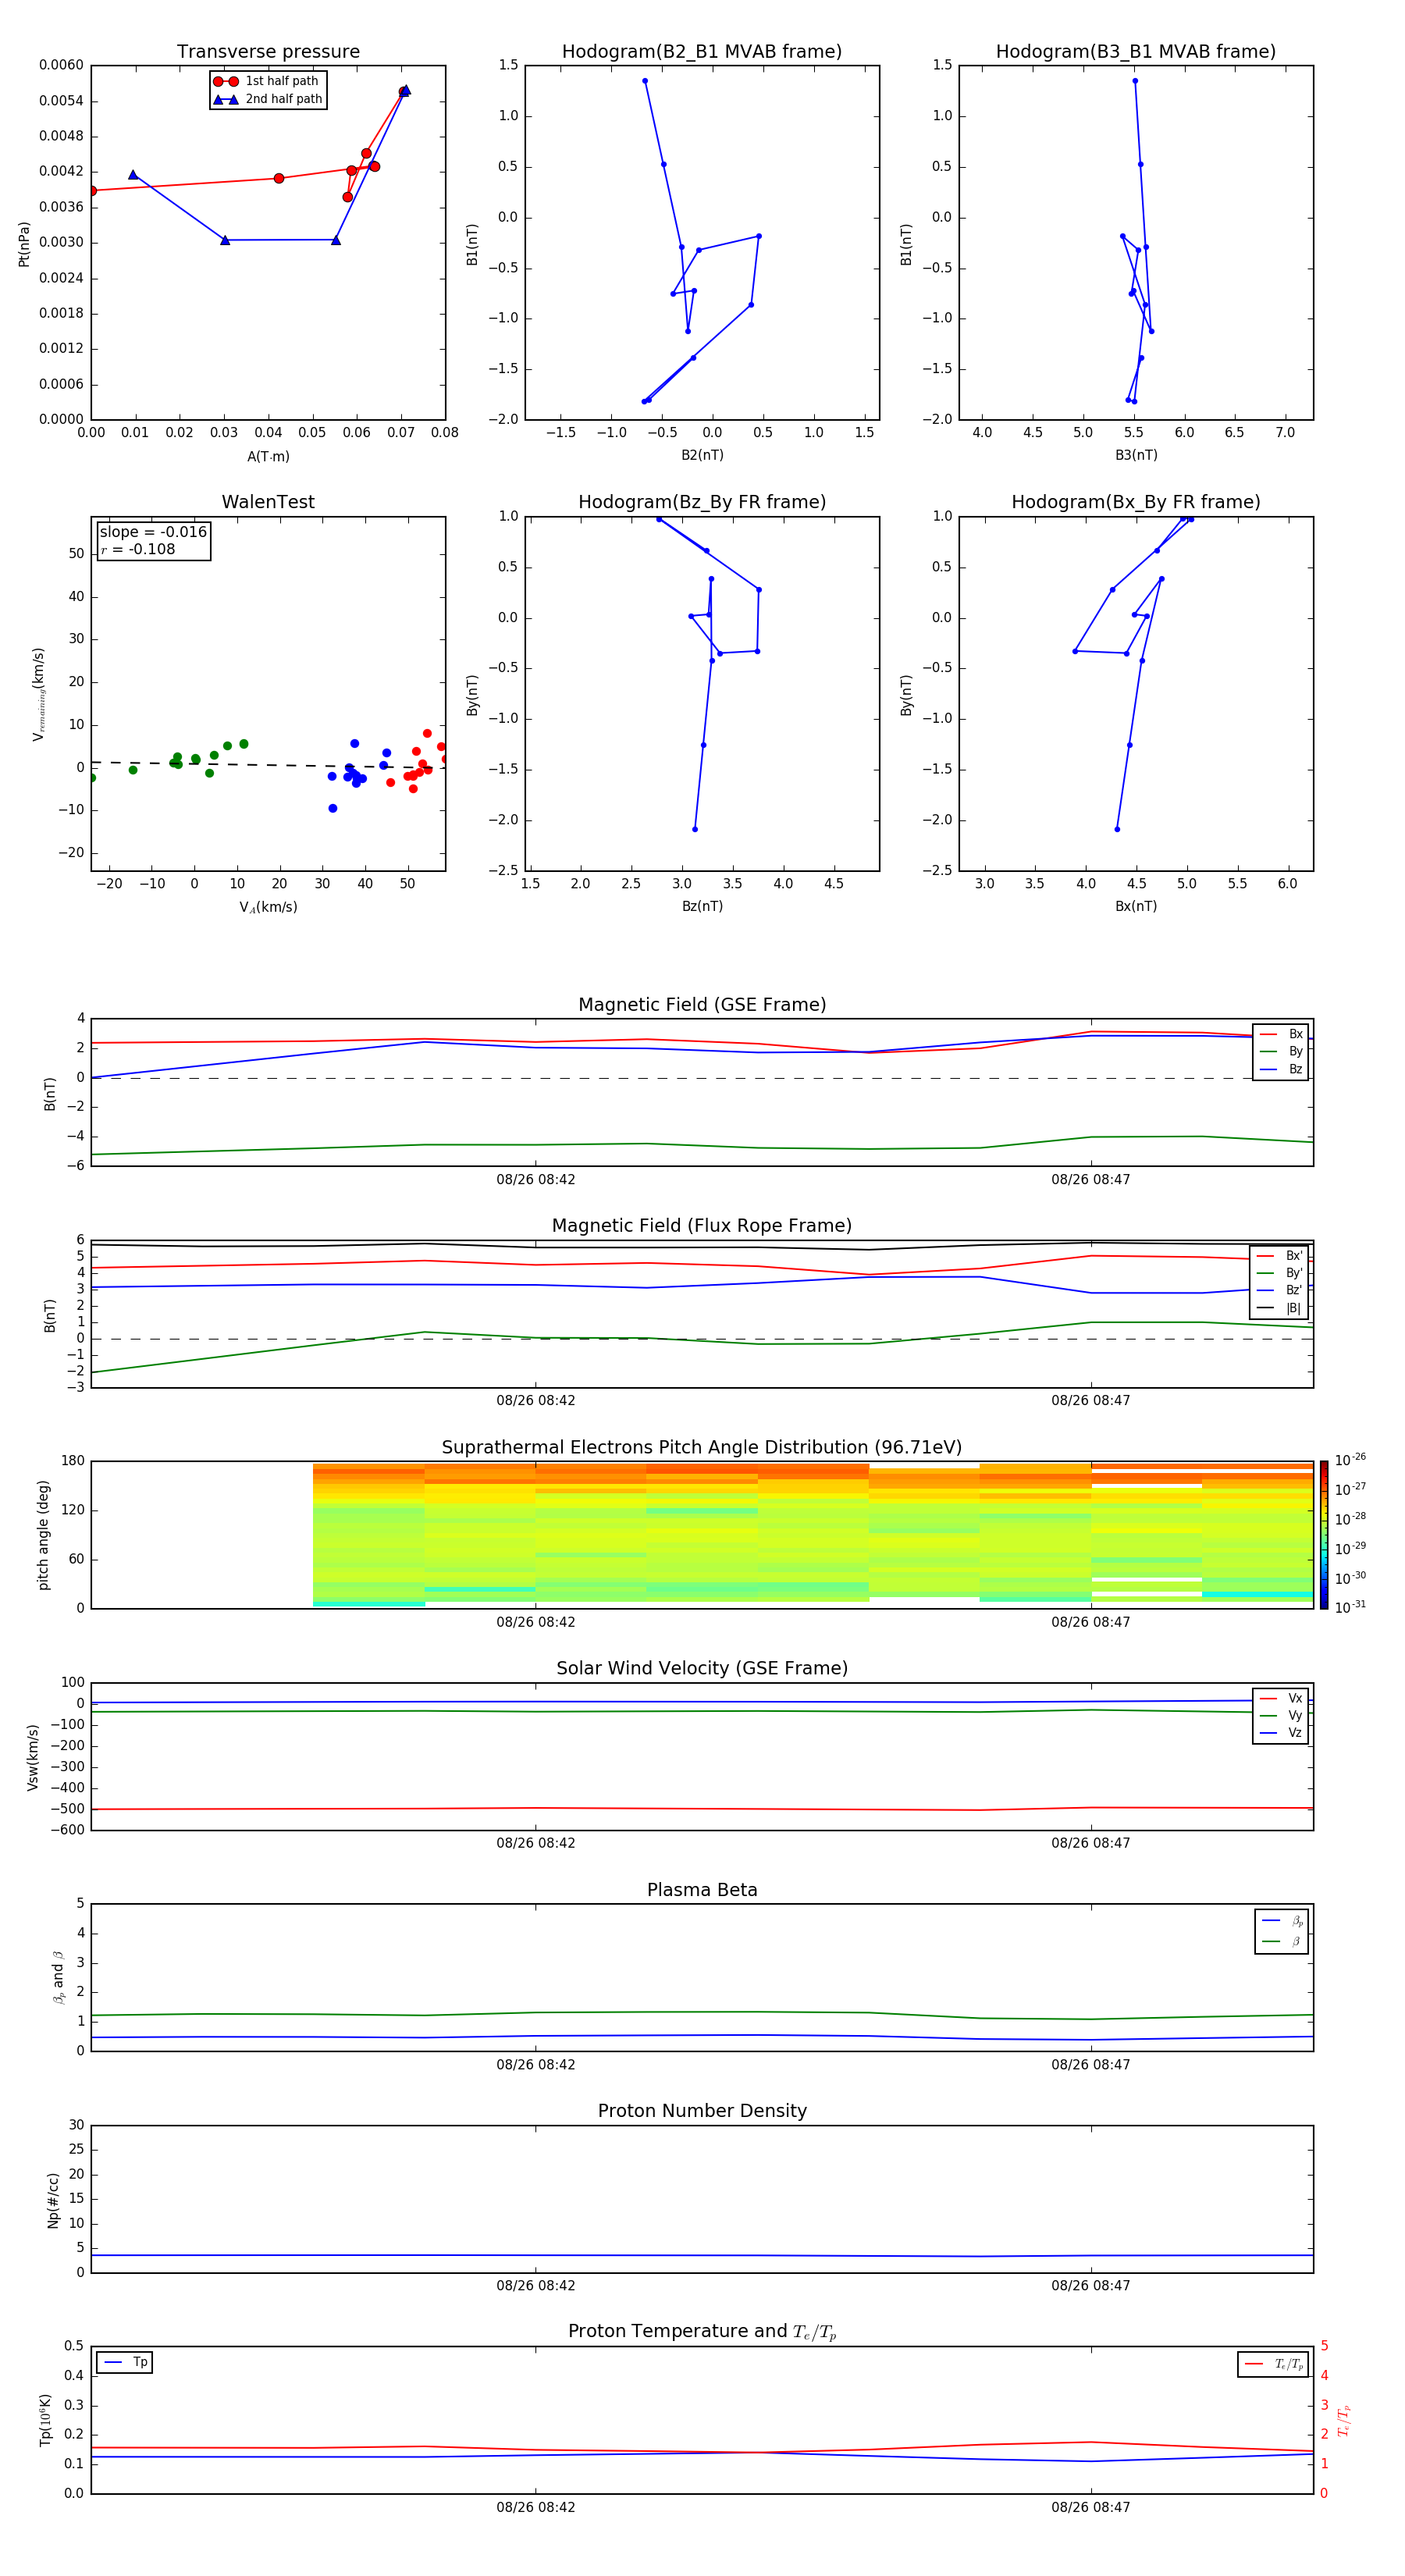Click the 'Plasma Beta' panel title

coord(702,1890)
